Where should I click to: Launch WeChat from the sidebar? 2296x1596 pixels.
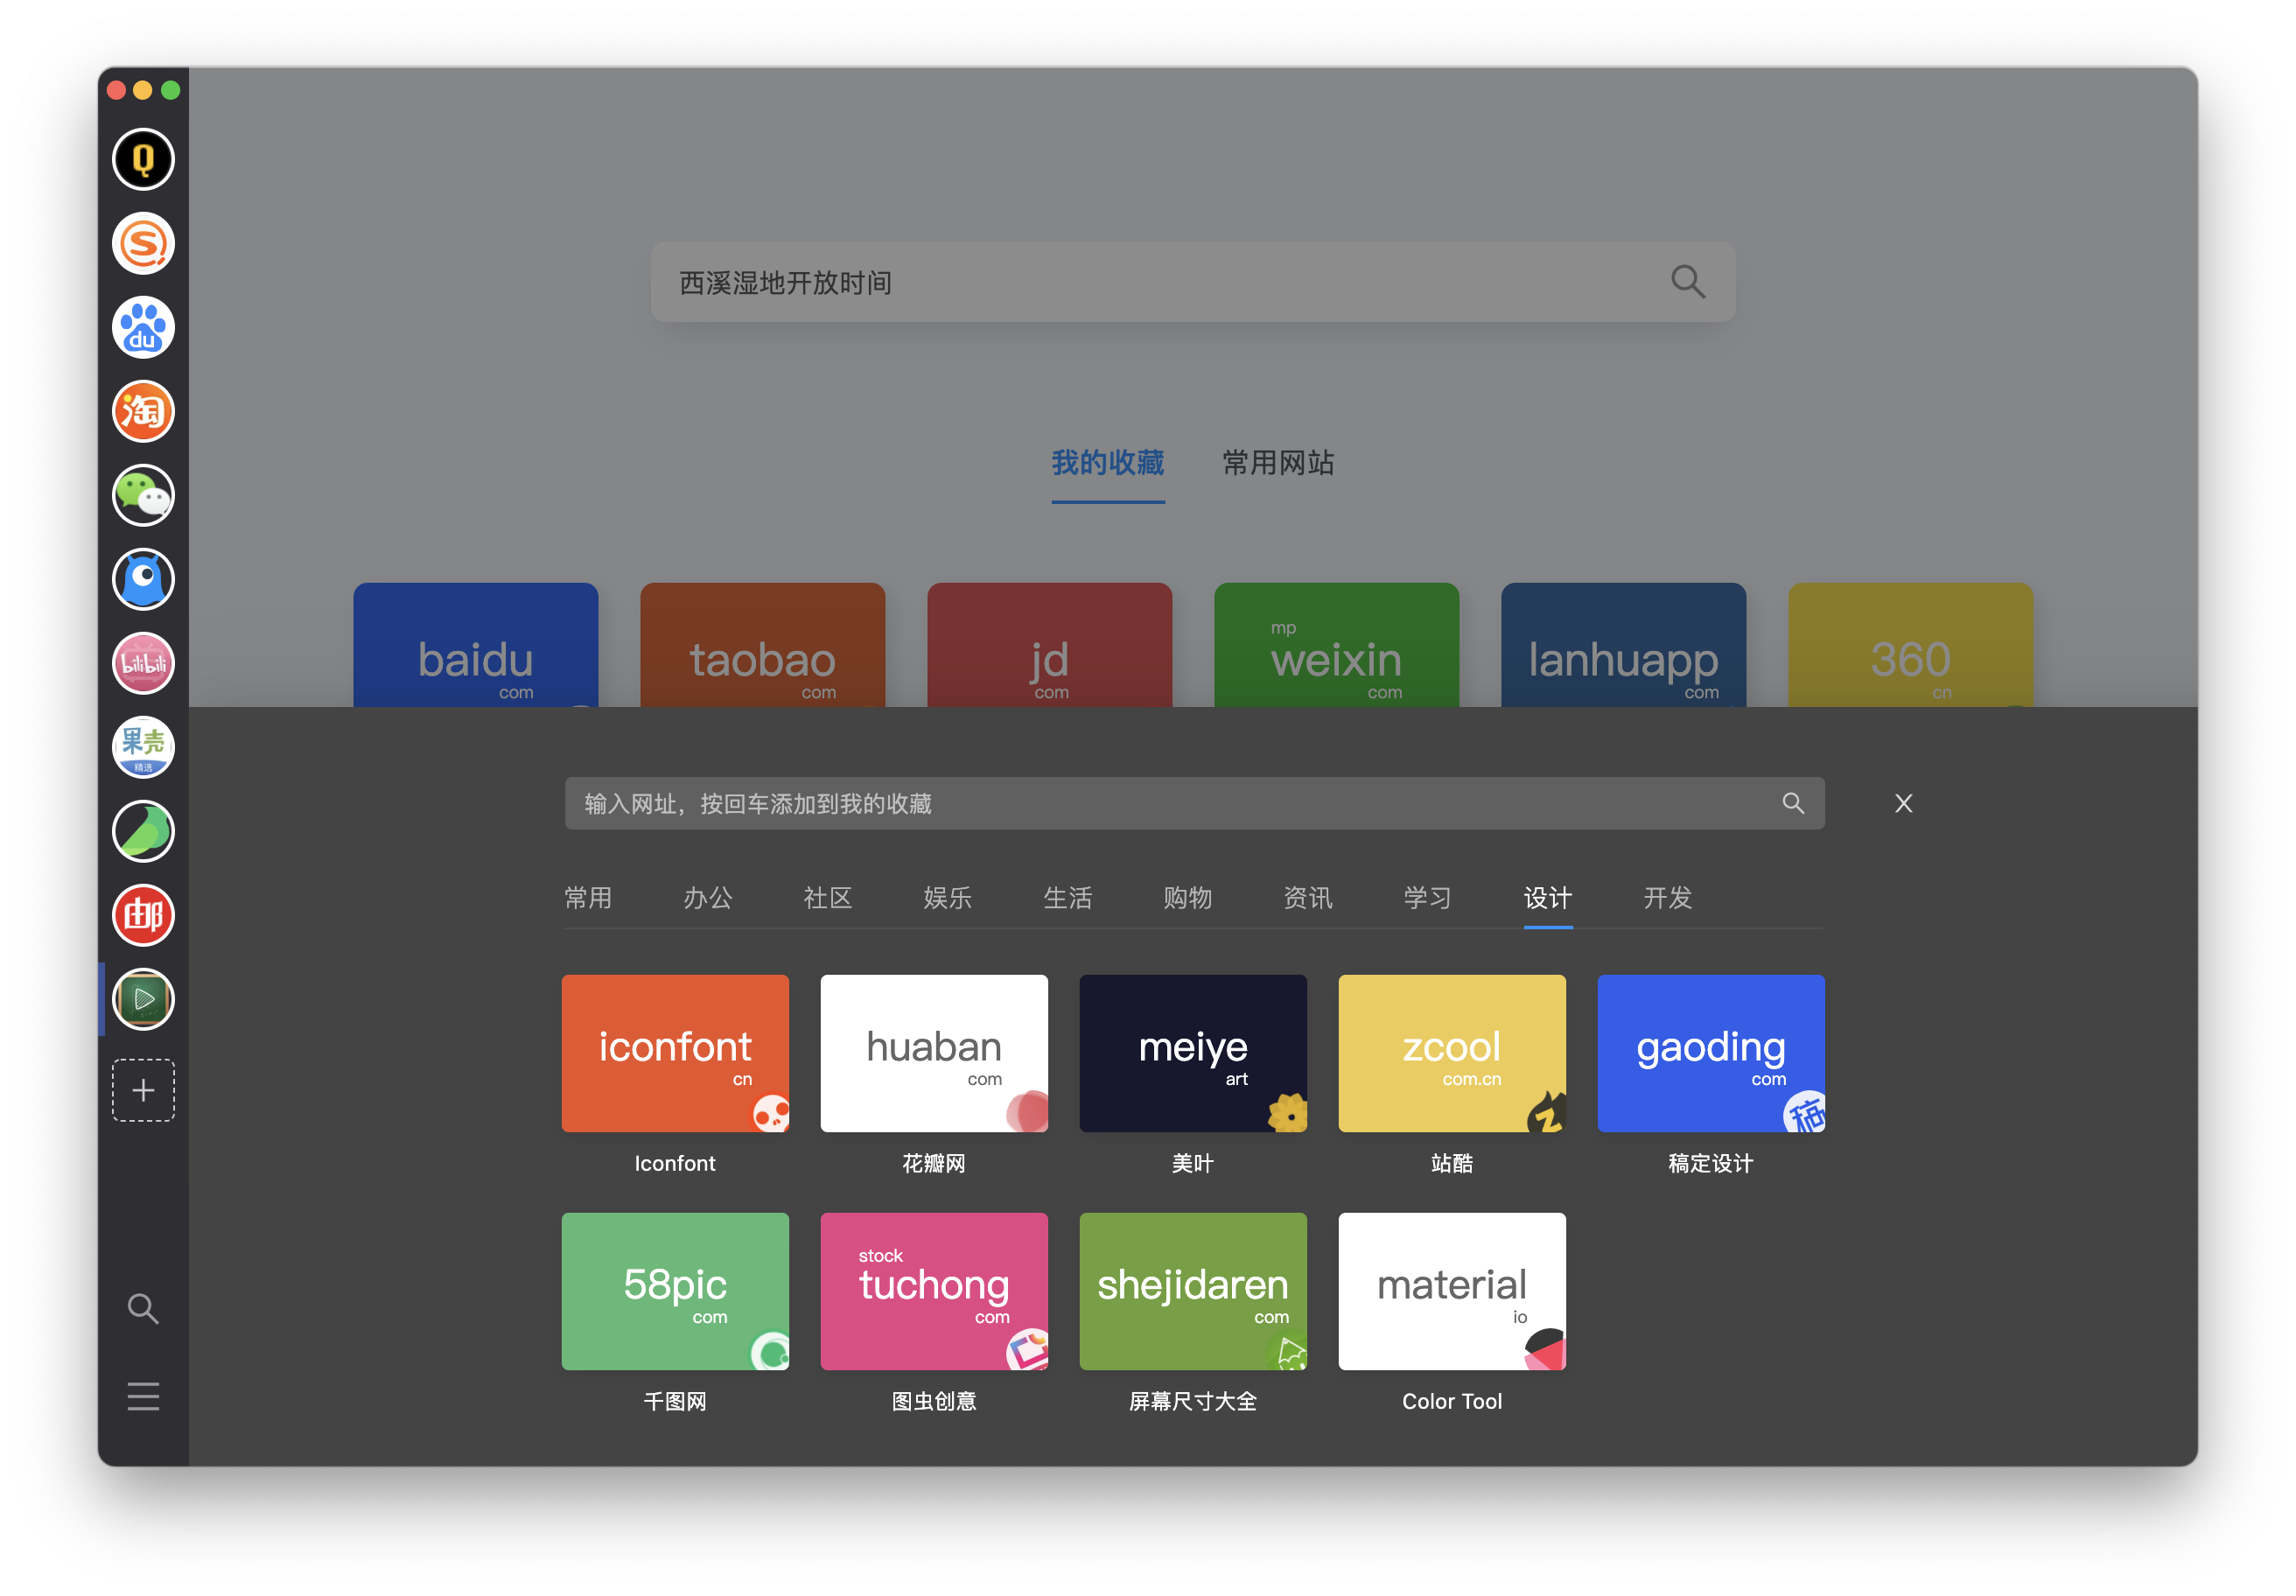tap(143, 495)
